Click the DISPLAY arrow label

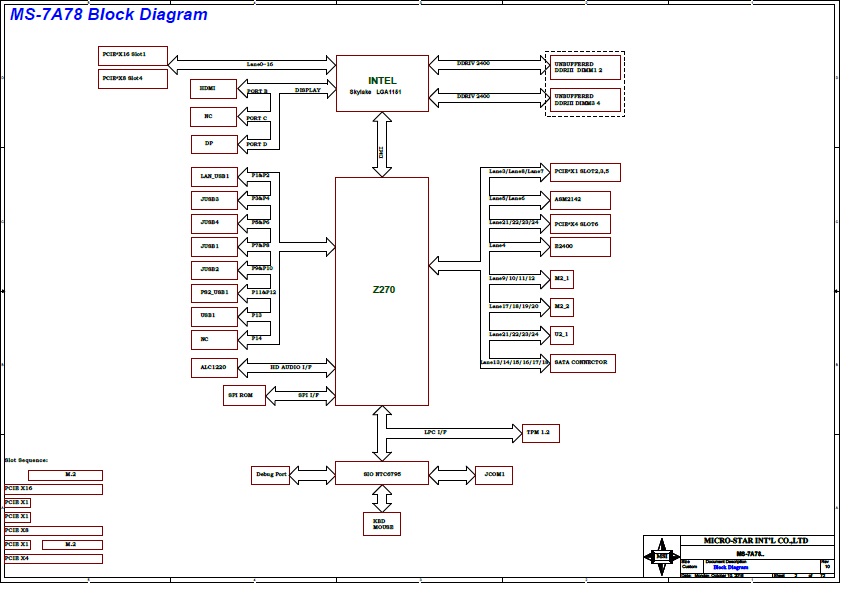pyautogui.click(x=308, y=90)
